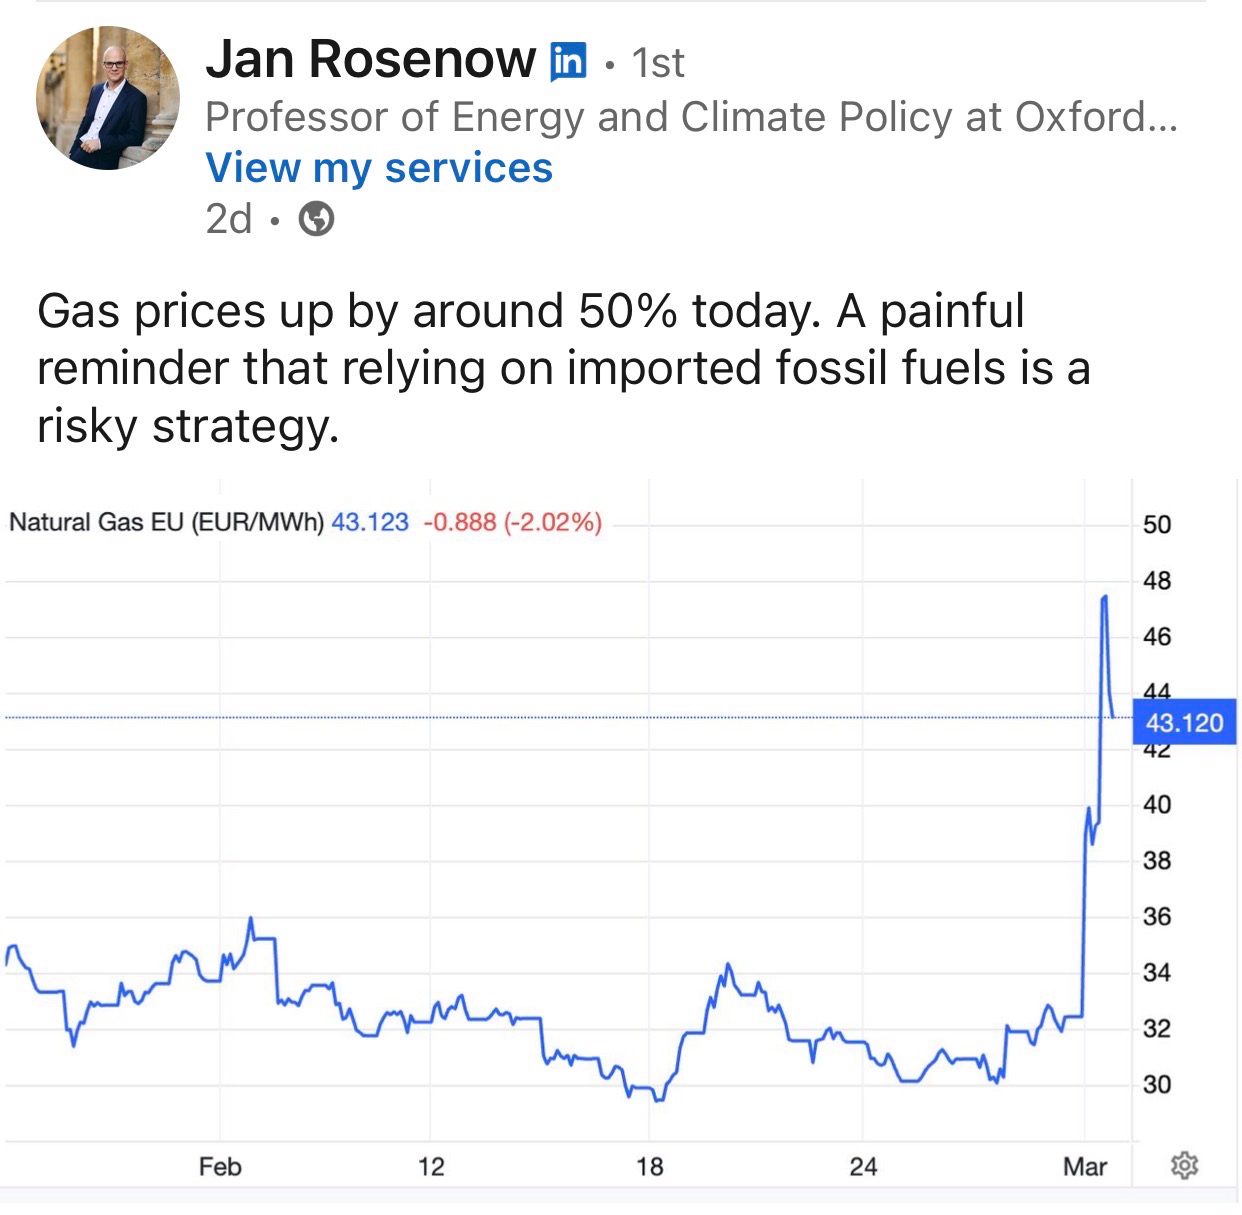Click the Professor of Energy headline text
Image resolution: width=1242 pixels, height=1215 pixels.
click(x=691, y=117)
